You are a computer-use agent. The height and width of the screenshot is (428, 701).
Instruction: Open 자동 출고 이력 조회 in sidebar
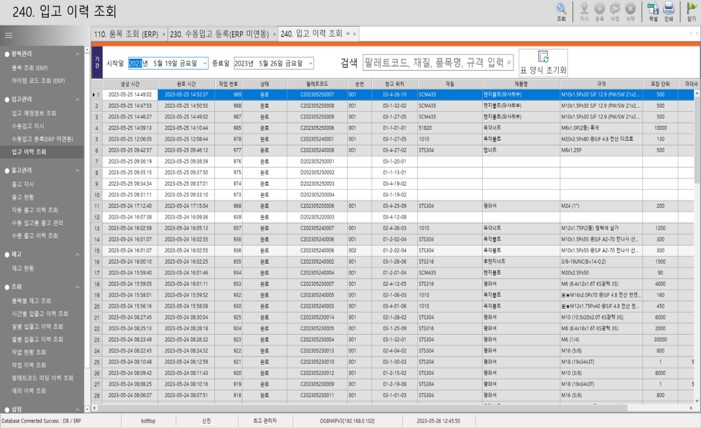[x=35, y=210]
